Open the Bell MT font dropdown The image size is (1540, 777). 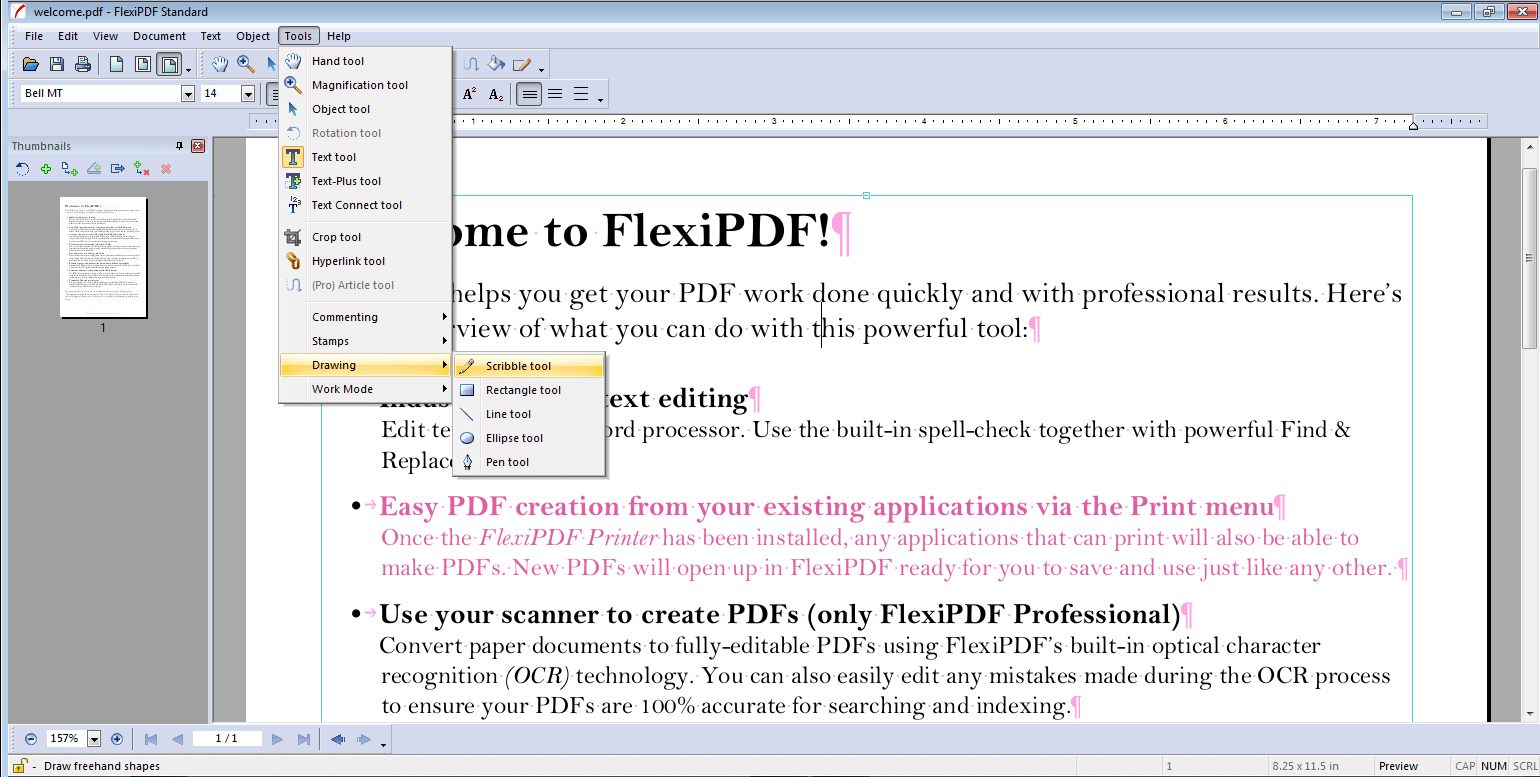[x=188, y=94]
